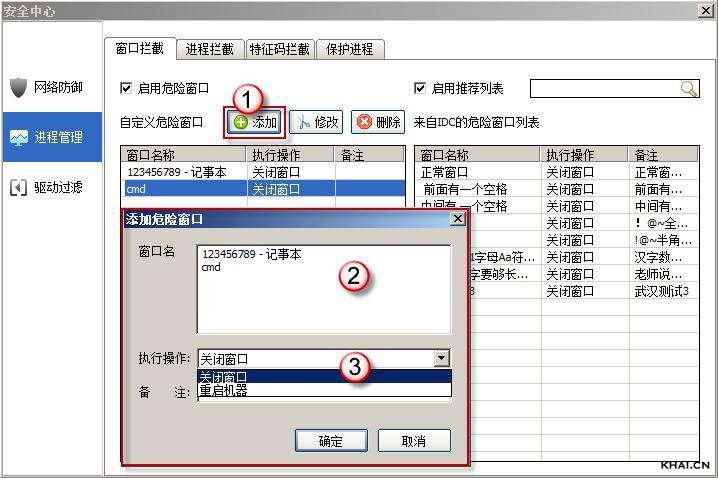This screenshot has height=478, width=718.
Task: Switch to 进程拦截 tab
Action: coord(210,48)
